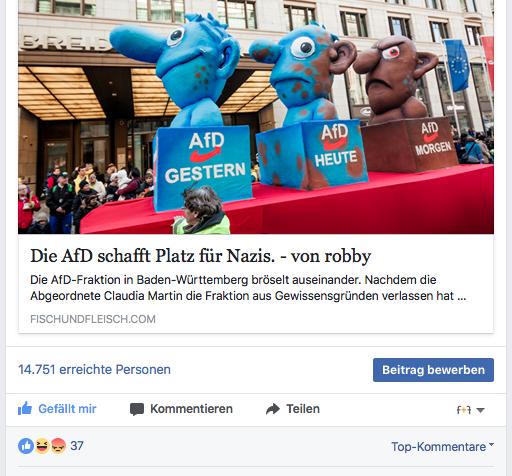
Task: Click the Beitrag bewerben button
Action: coord(433,370)
